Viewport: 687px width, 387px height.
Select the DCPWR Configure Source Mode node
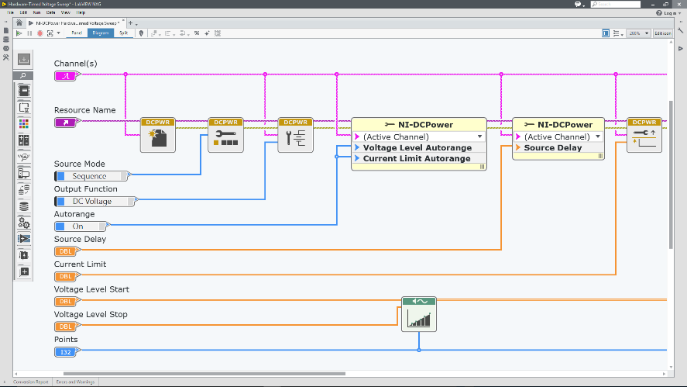pos(226,135)
